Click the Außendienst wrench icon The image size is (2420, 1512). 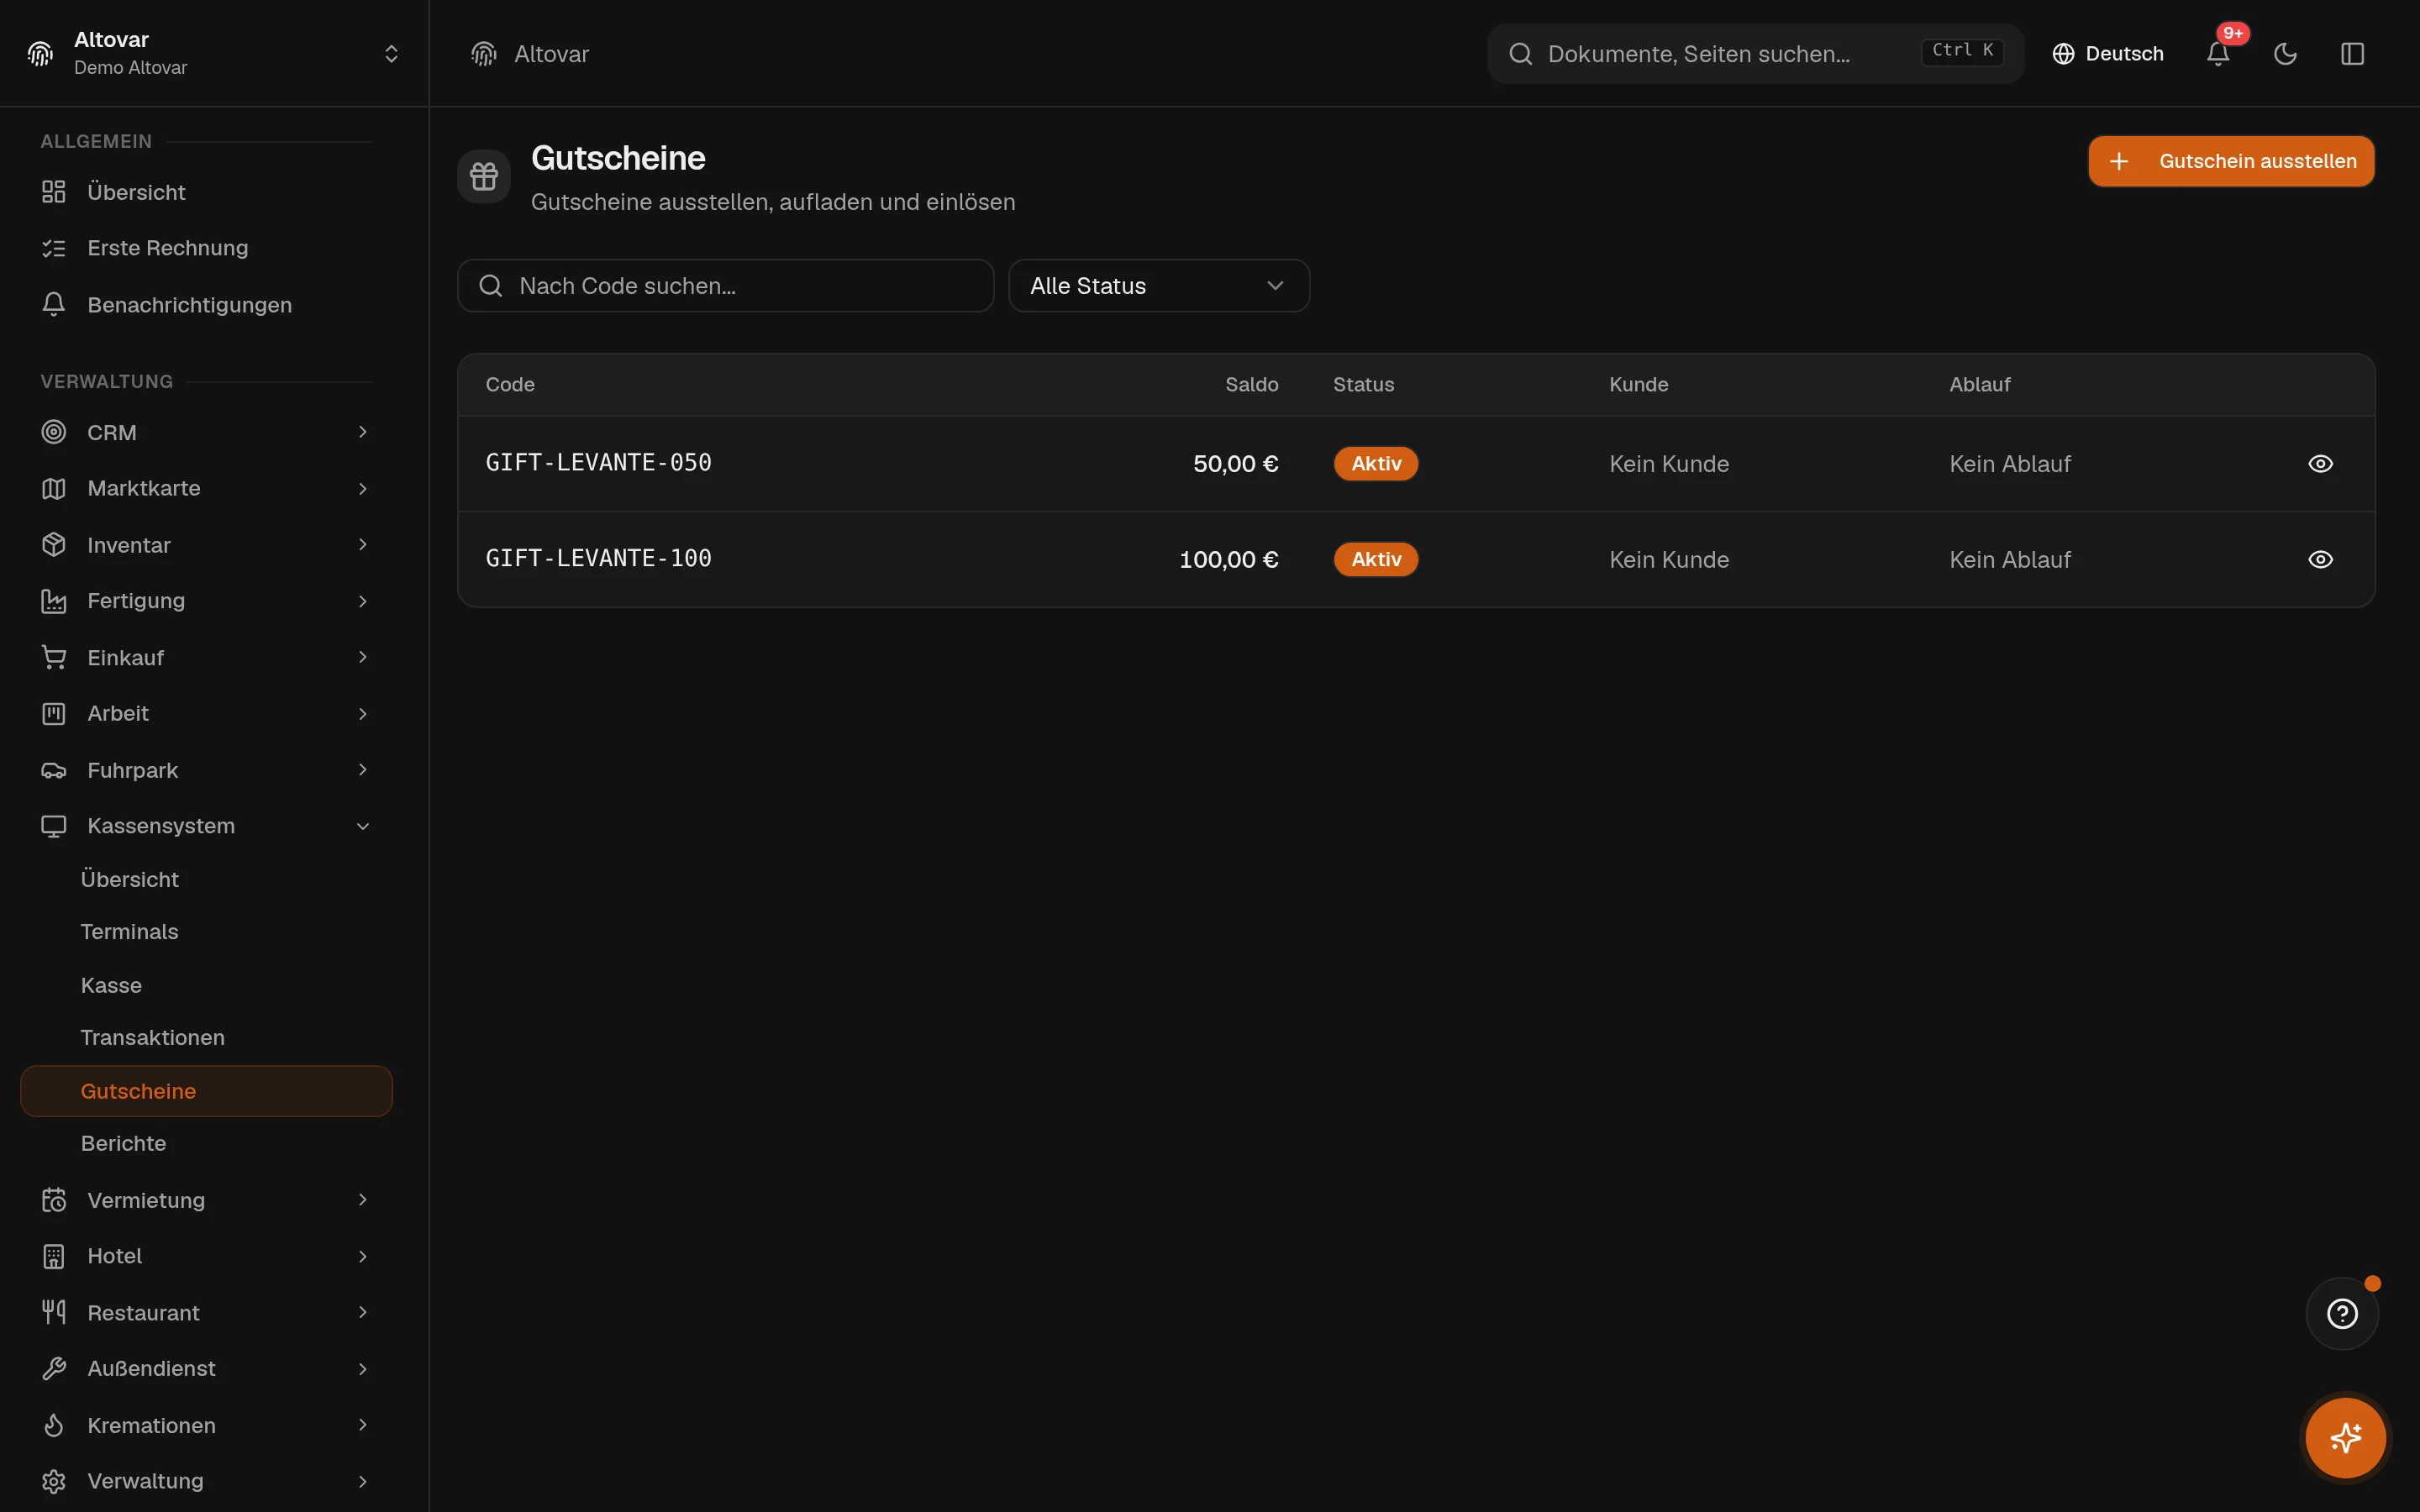(54, 1369)
